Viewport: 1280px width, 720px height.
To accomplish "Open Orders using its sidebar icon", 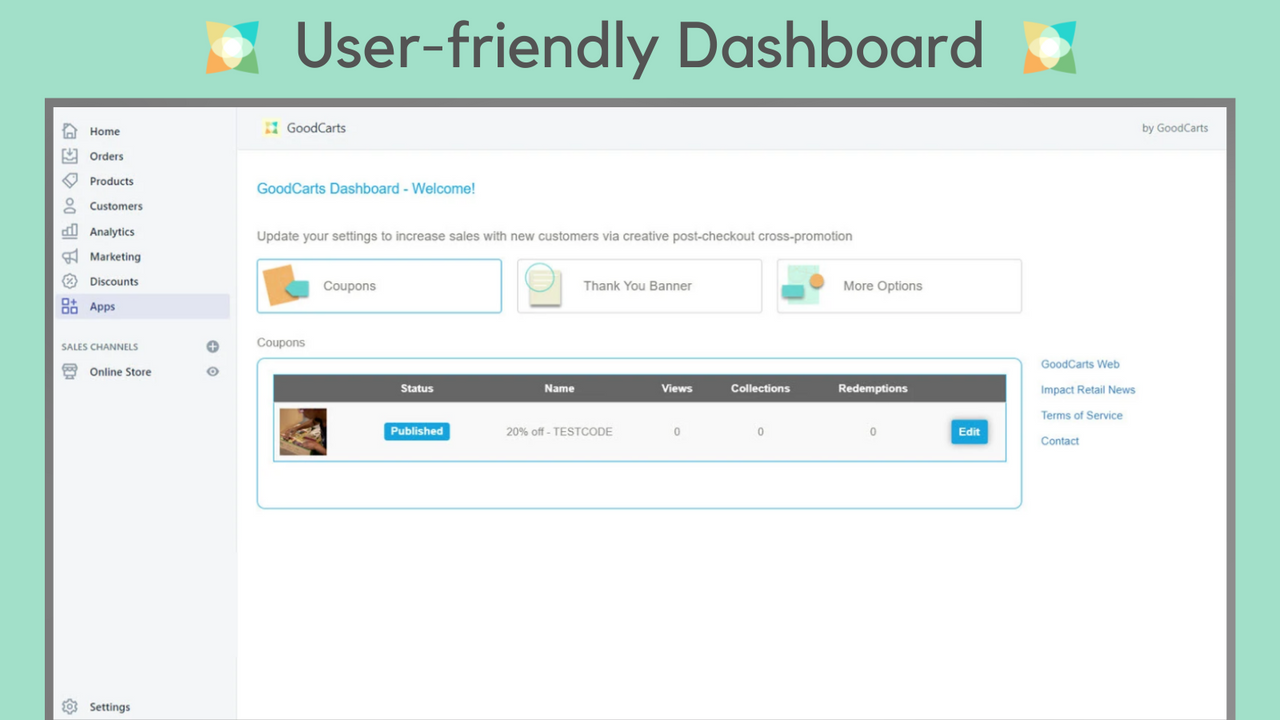I will pos(70,156).
